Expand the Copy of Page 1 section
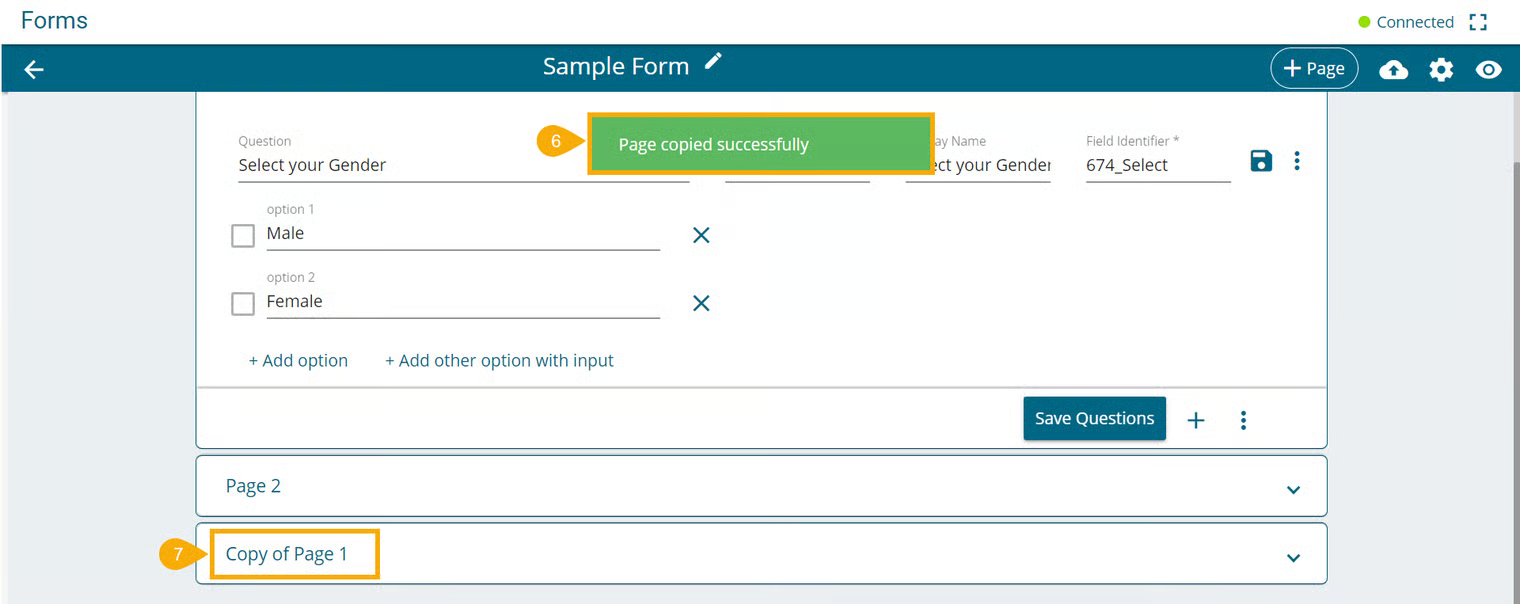This screenshot has width=1520, height=604. pos(1293,557)
